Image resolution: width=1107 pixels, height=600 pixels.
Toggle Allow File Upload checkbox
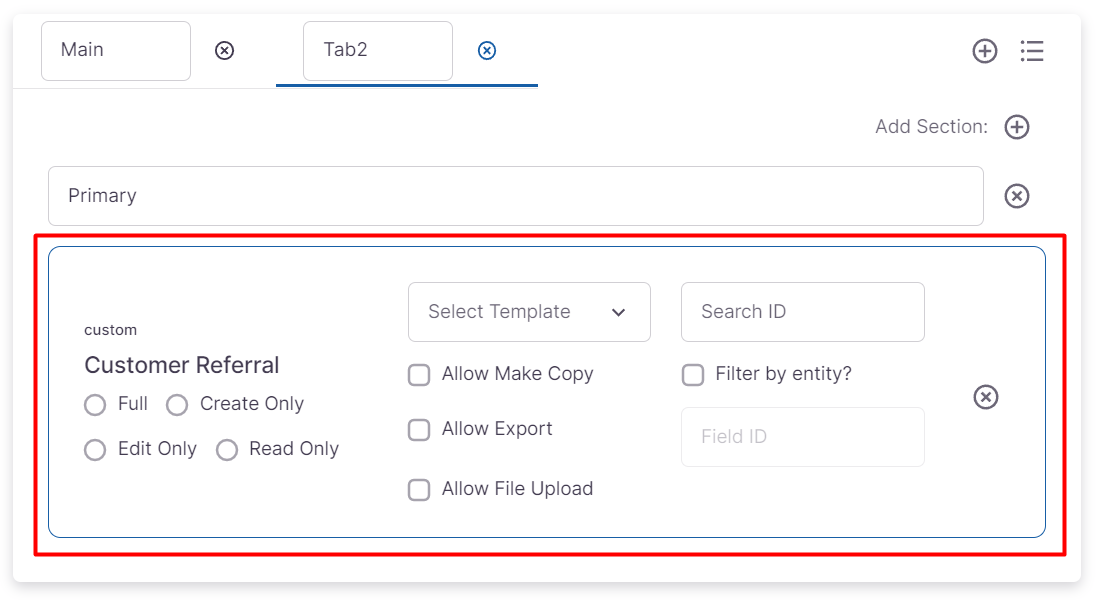pyautogui.click(x=419, y=490)
